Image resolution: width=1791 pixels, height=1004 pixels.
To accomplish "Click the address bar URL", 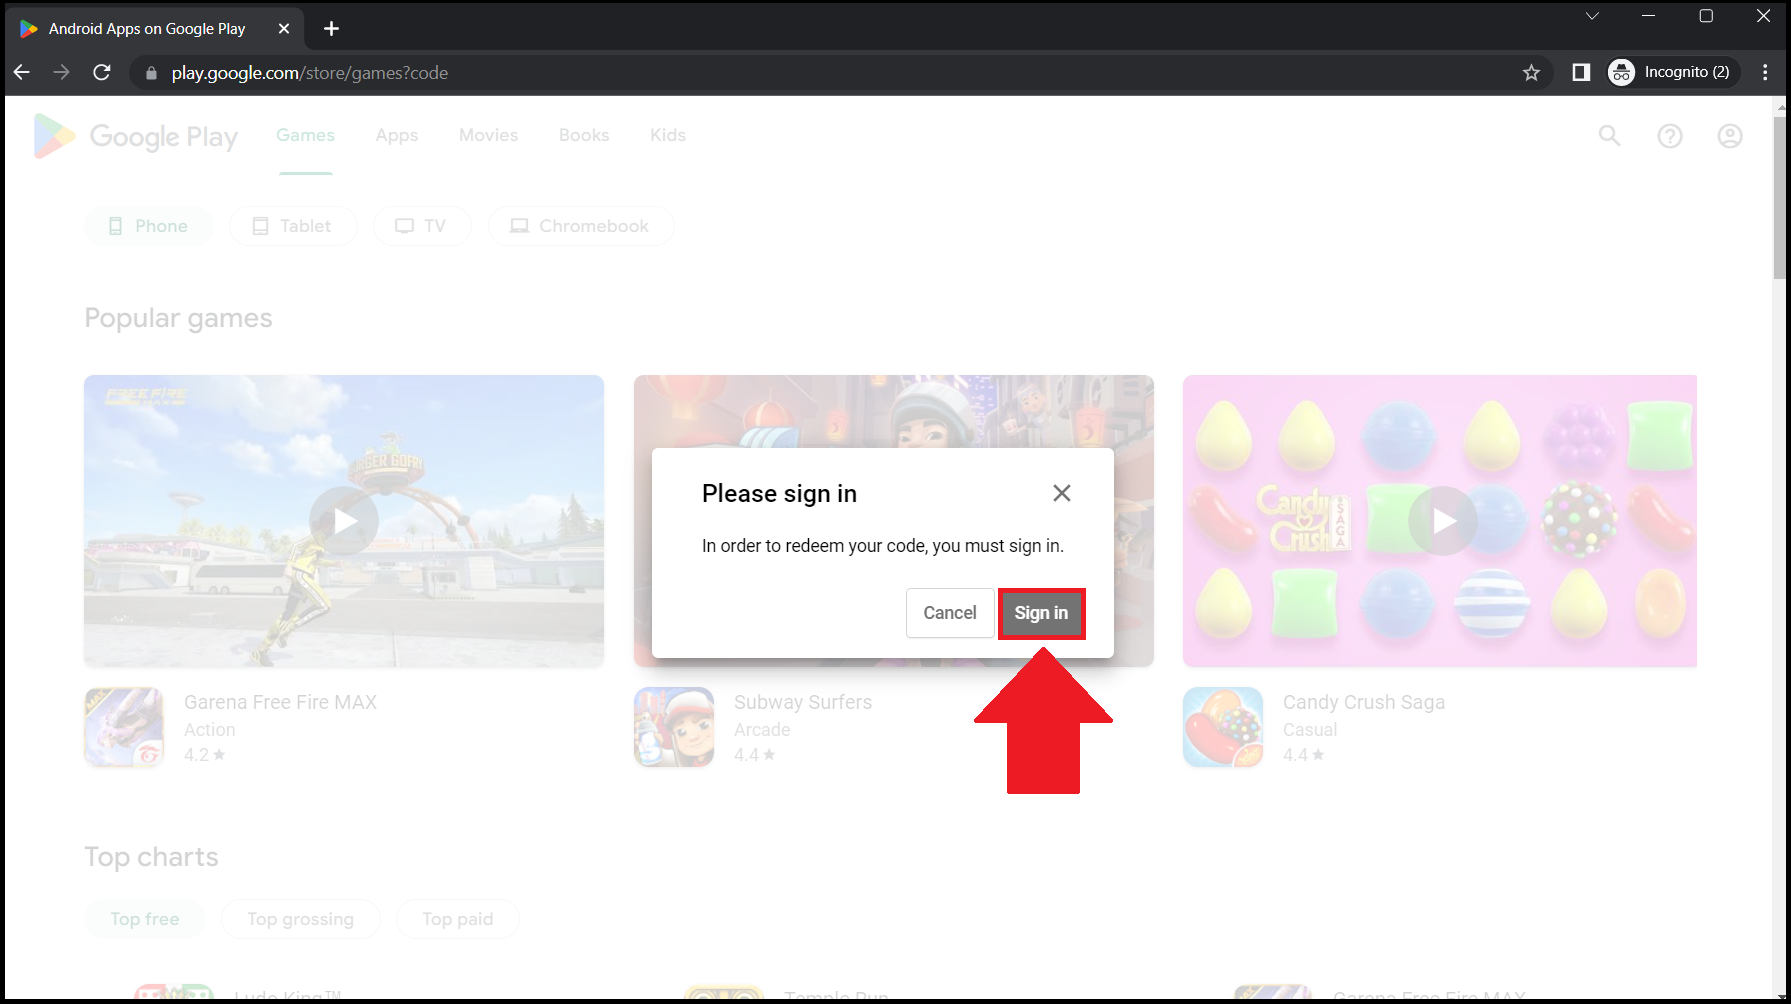I will coord(310,73).
